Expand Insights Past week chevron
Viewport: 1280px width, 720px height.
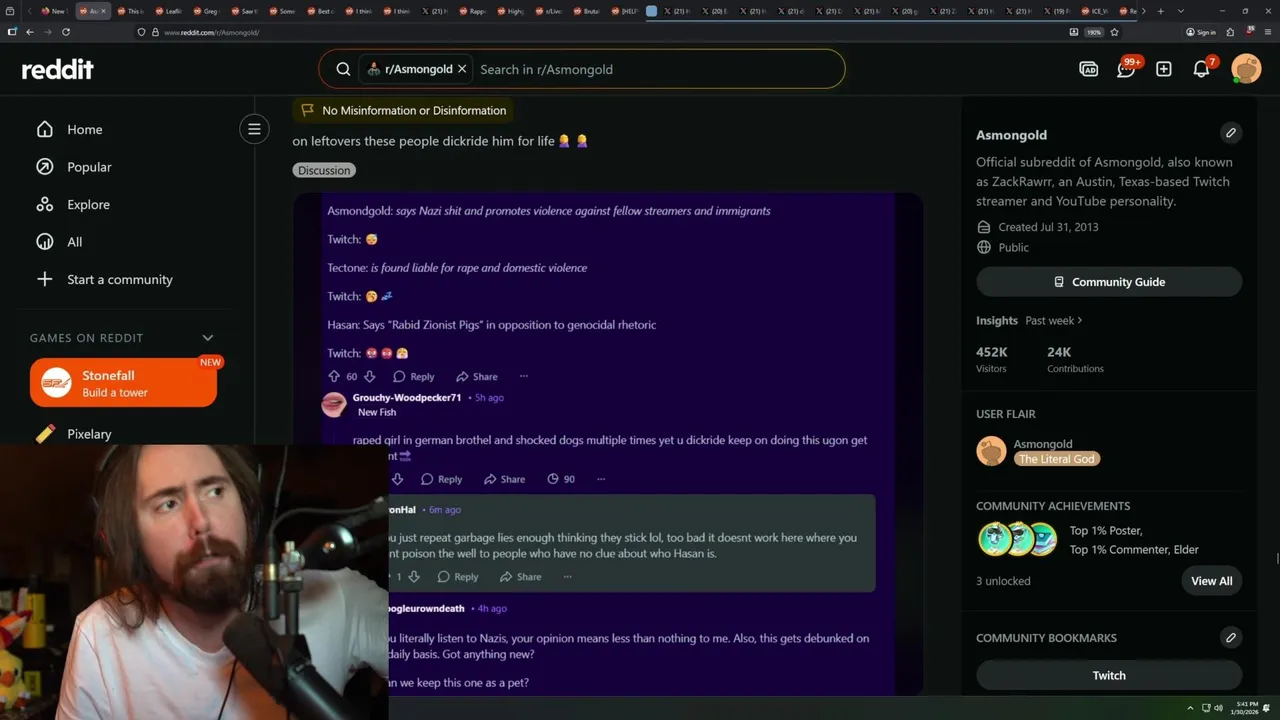1080,320
